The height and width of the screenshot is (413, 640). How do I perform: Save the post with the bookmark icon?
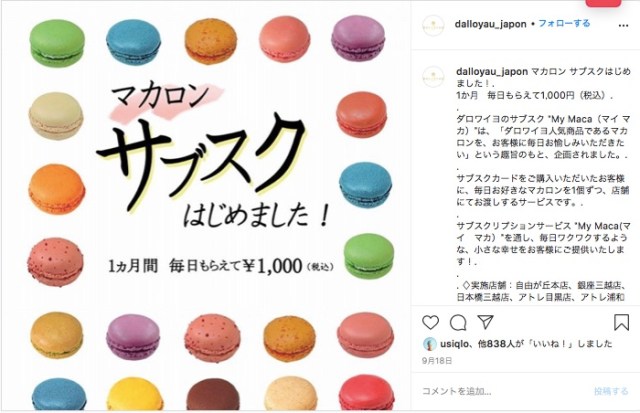click(x=621, y=322)
